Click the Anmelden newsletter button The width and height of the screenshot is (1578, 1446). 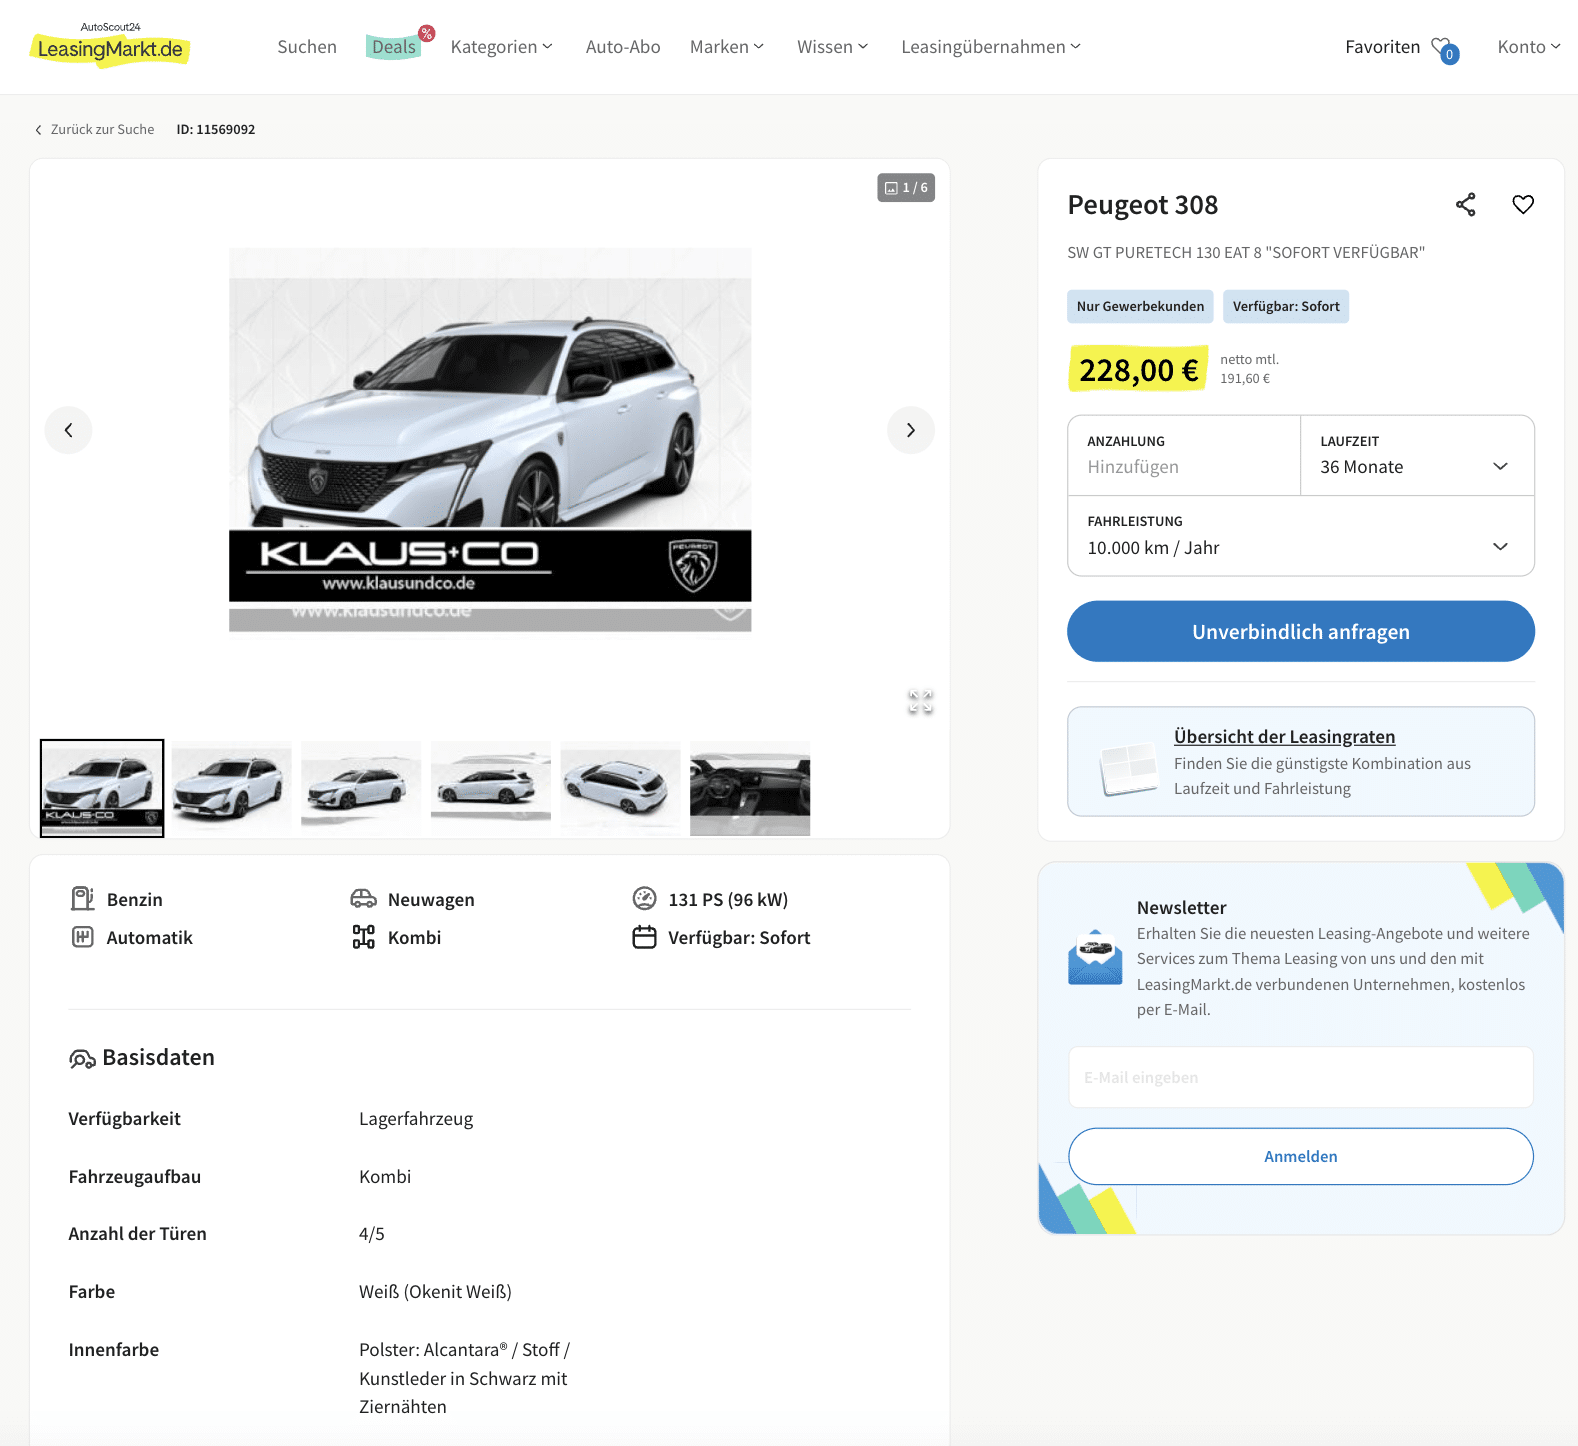click(x=1301, y=1156)
